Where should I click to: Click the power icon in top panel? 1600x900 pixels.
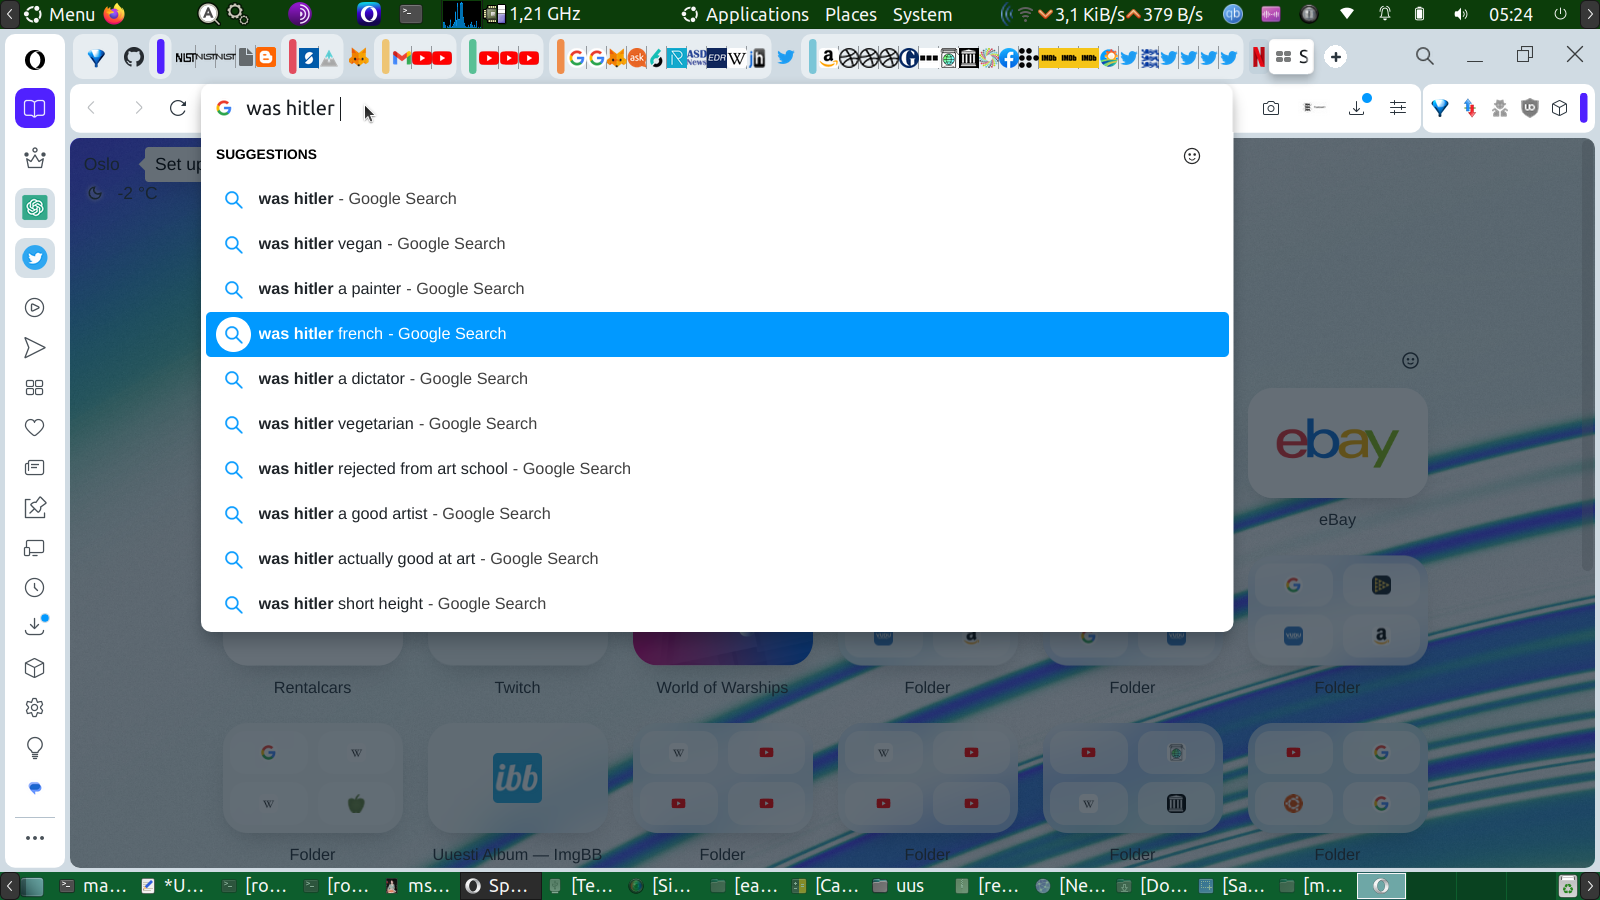[x=1560, y=14]
